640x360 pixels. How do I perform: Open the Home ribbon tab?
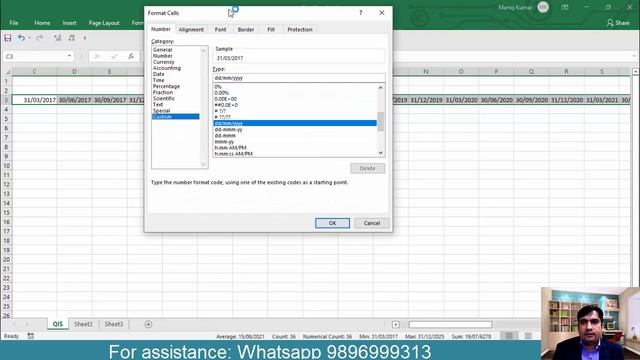click(42, 23)
